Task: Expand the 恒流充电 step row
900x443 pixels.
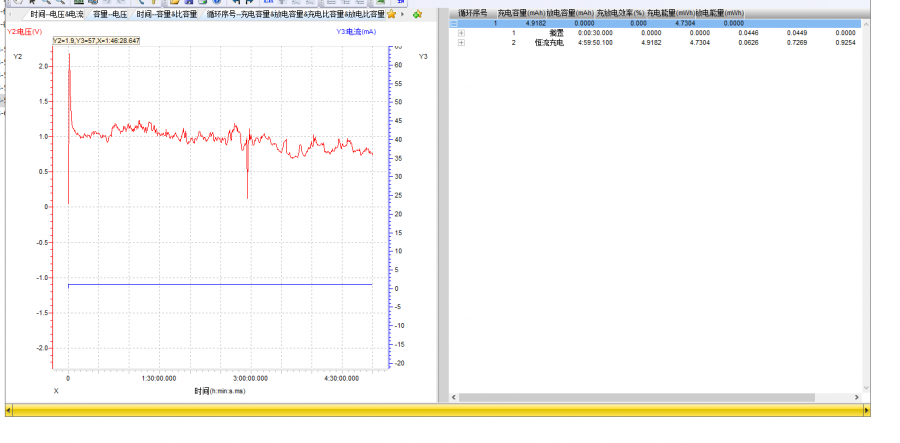Action: pos(461,43)
